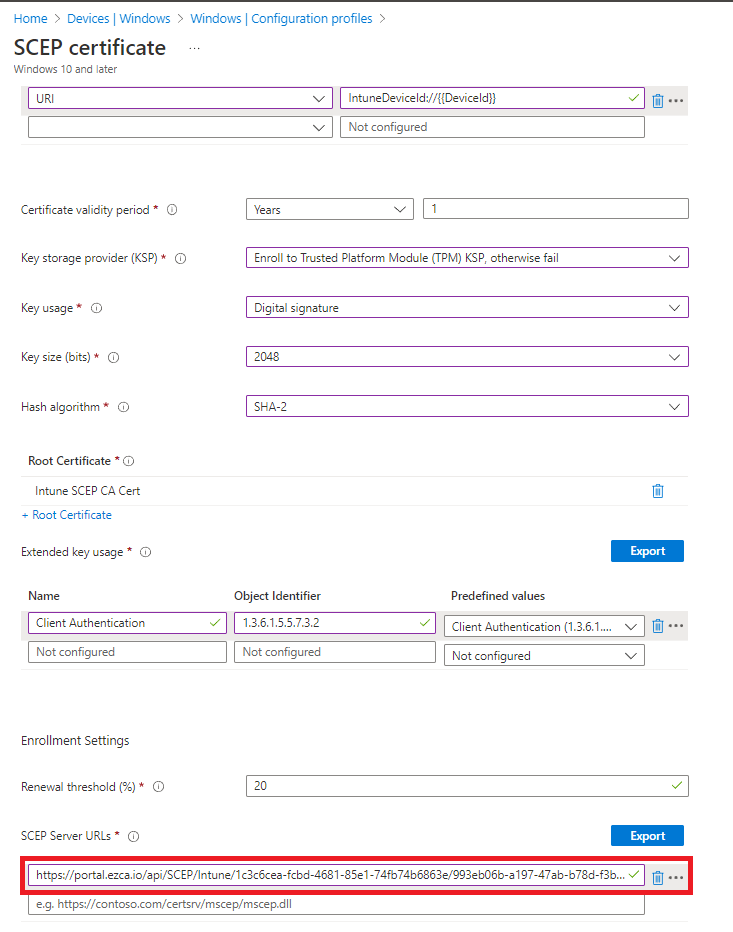Open the Key storage provider dropdown
Viewport: 733px width, 932px height.
[466, 258]
